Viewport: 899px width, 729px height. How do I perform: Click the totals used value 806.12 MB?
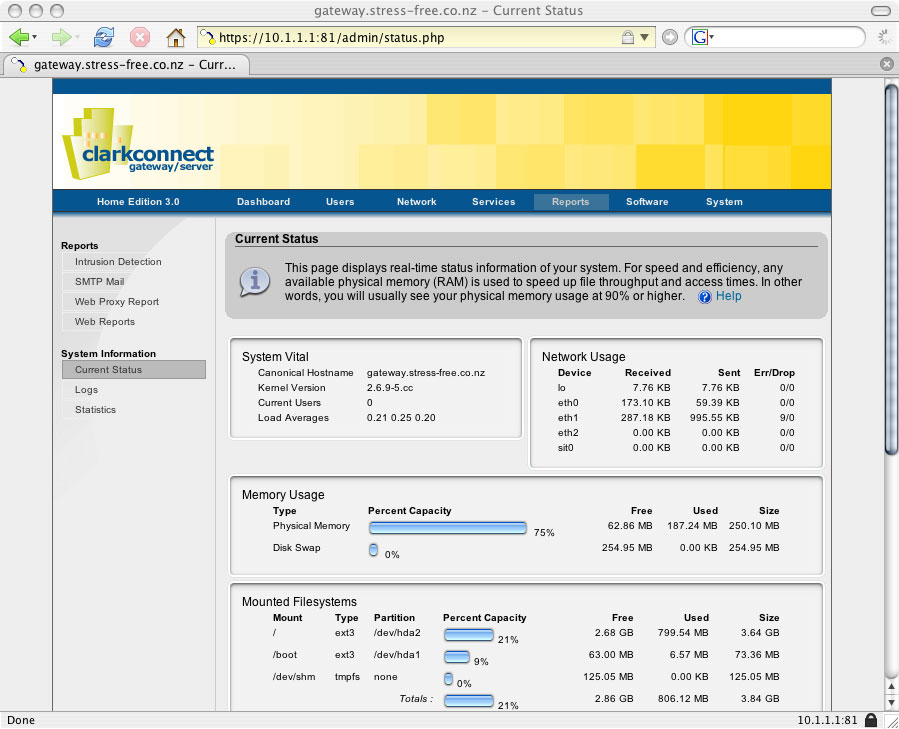(x=683, y=699)
